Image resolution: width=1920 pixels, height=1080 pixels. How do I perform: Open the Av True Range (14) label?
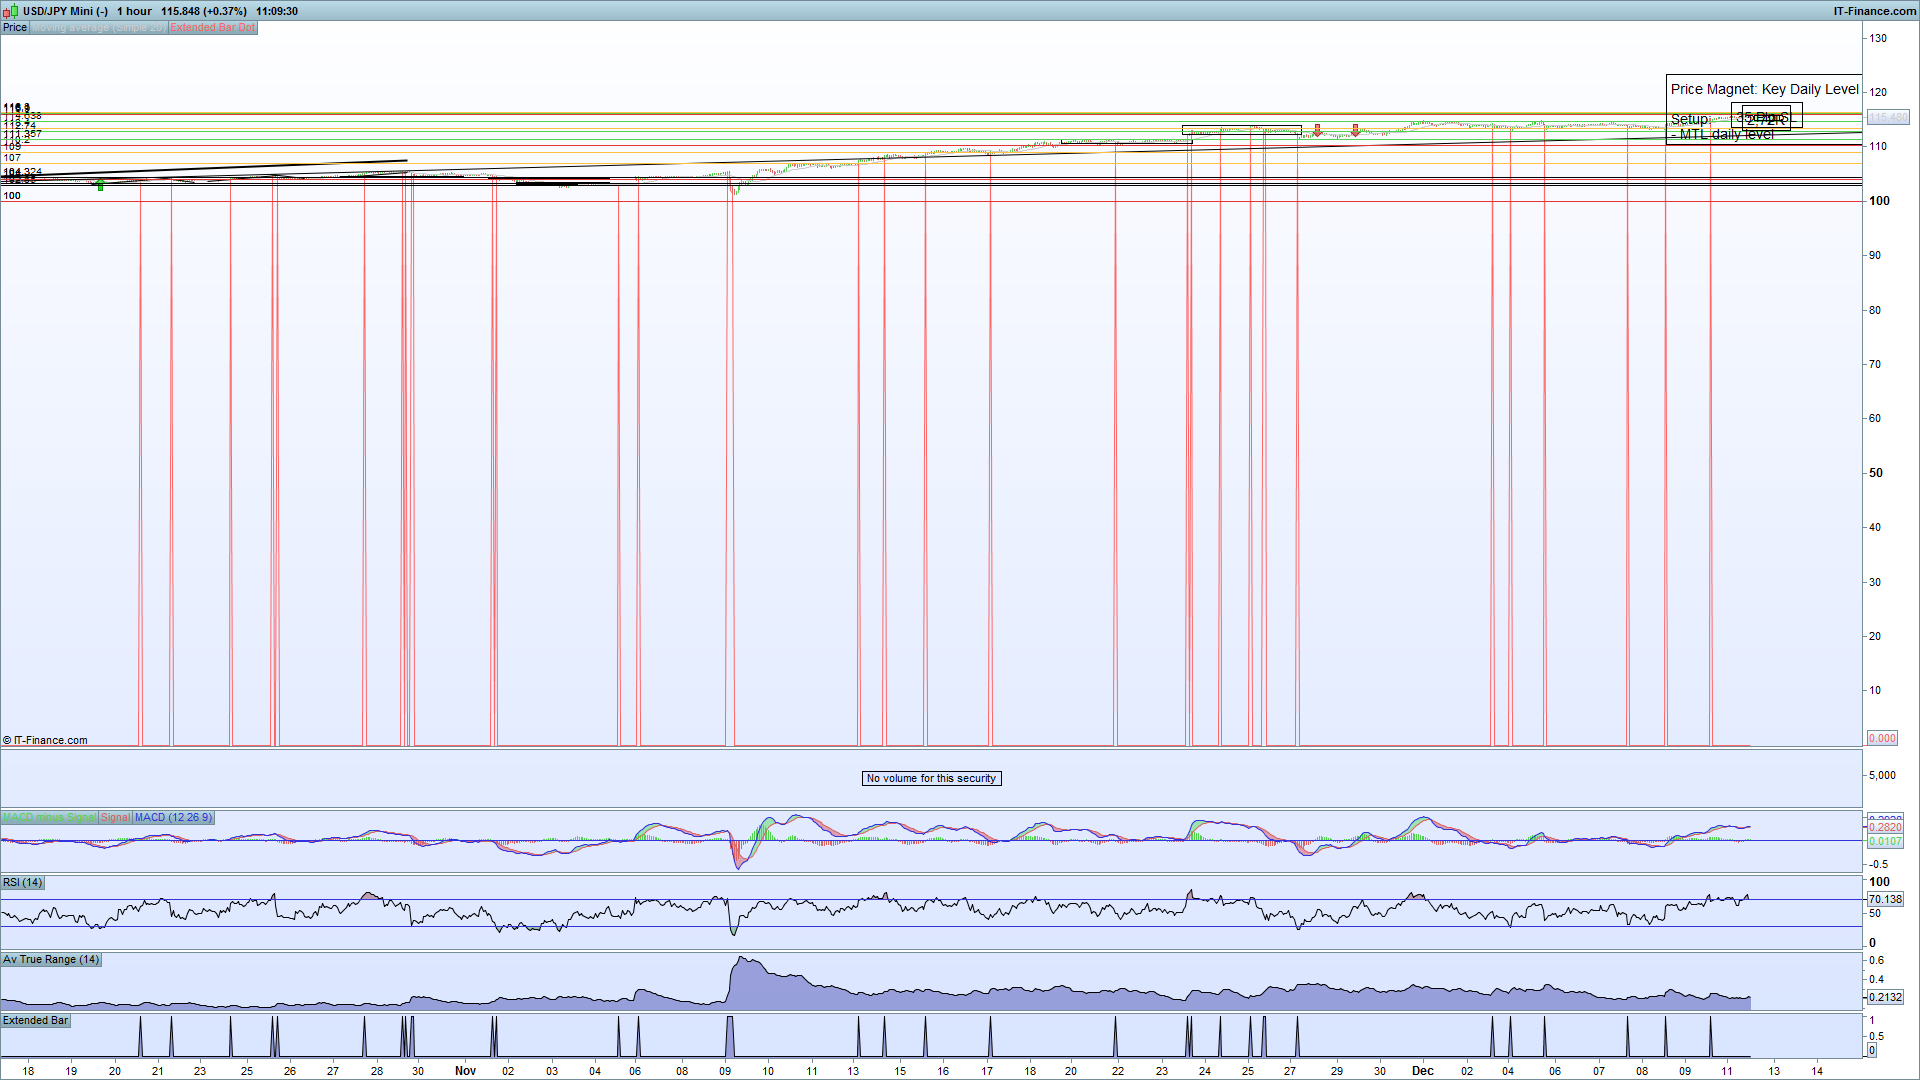(x=51, y=959)
